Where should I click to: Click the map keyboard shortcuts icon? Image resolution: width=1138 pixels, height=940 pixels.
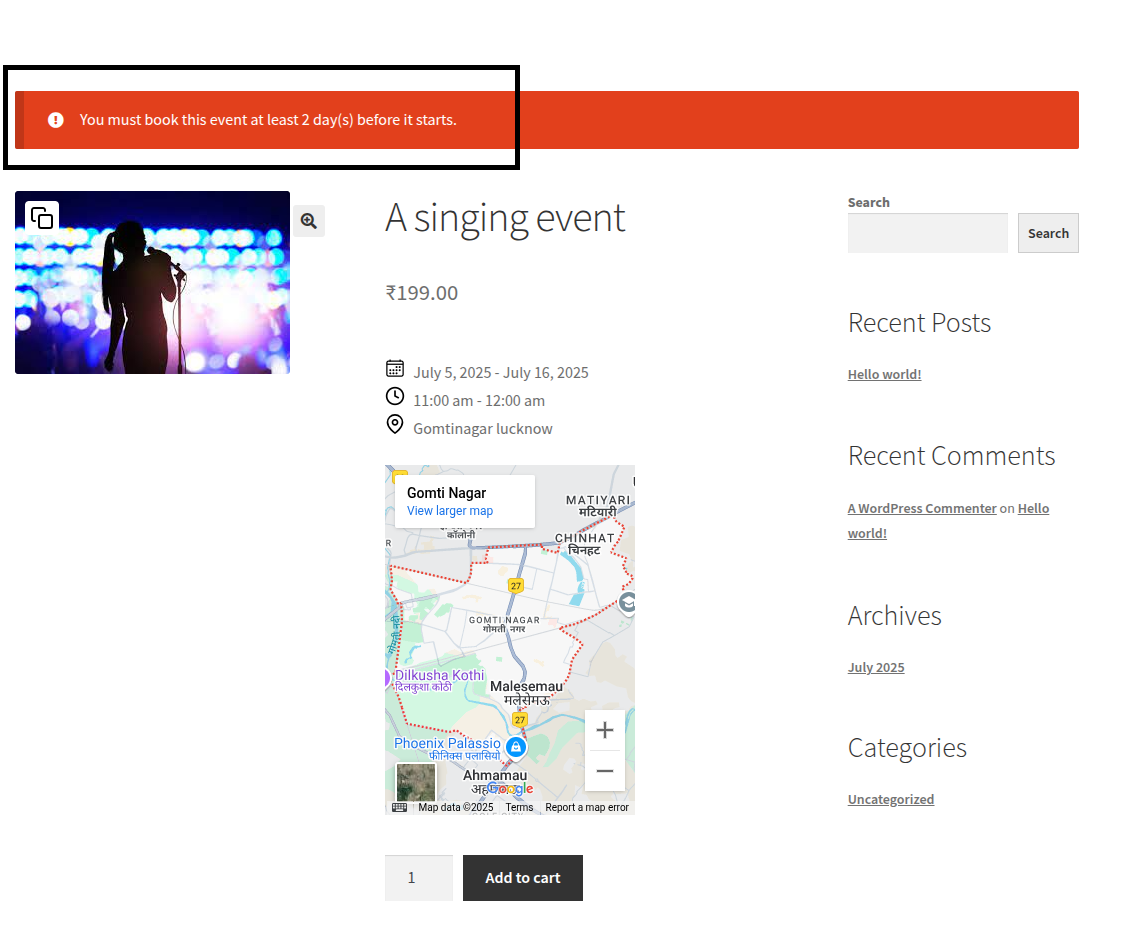click(399, 807)
